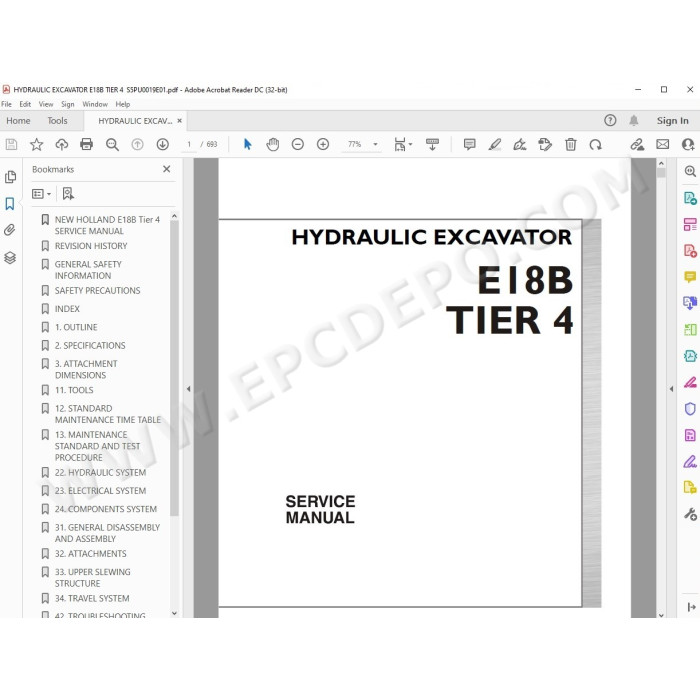Share a link to the file icon
Image resolution: width=700 pixels, height=700 pixels.
coord(637,144)
